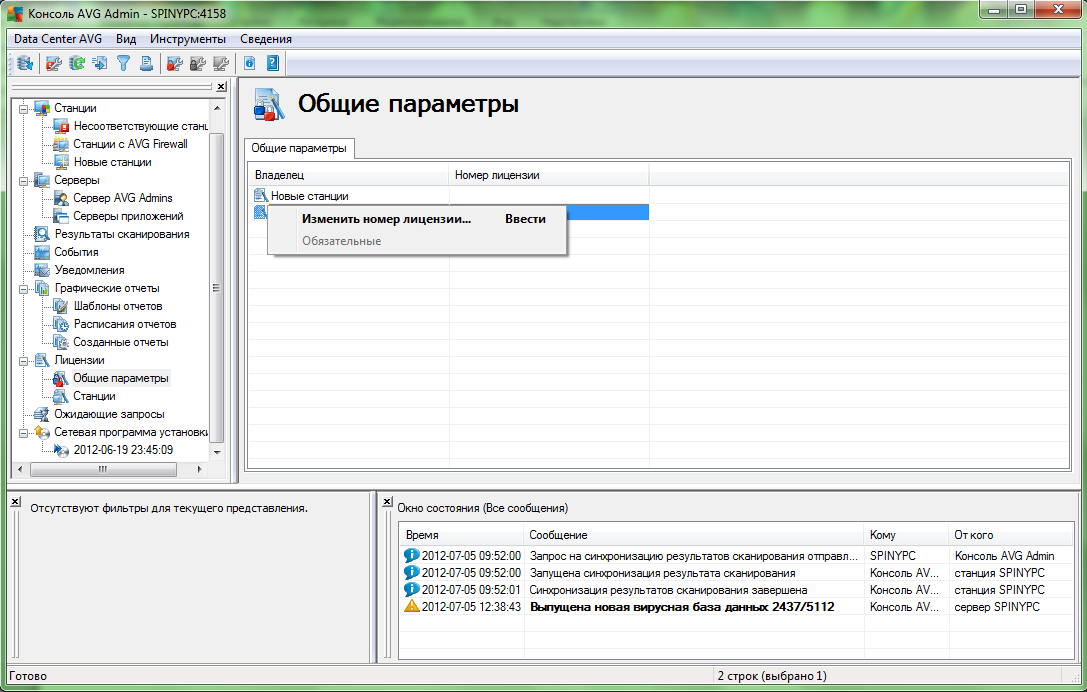Click the green refresh database toolbar icon
Image resolution: width=1087 pixels, height=692 pixels.
(x=77, y=63)
